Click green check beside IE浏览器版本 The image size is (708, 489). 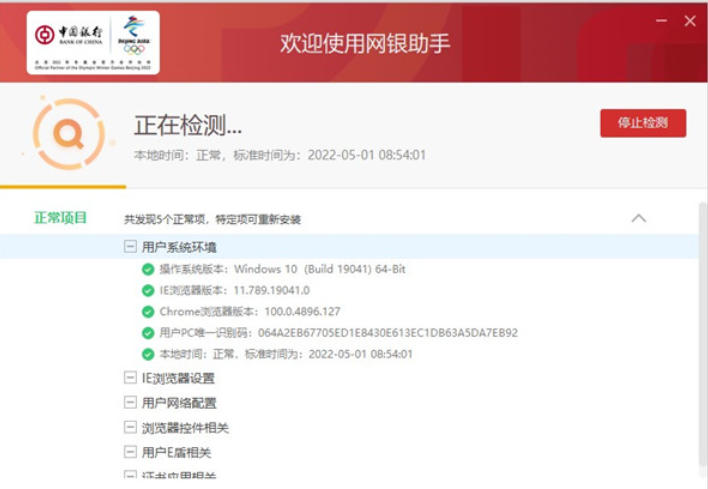[x=148, y=290]
